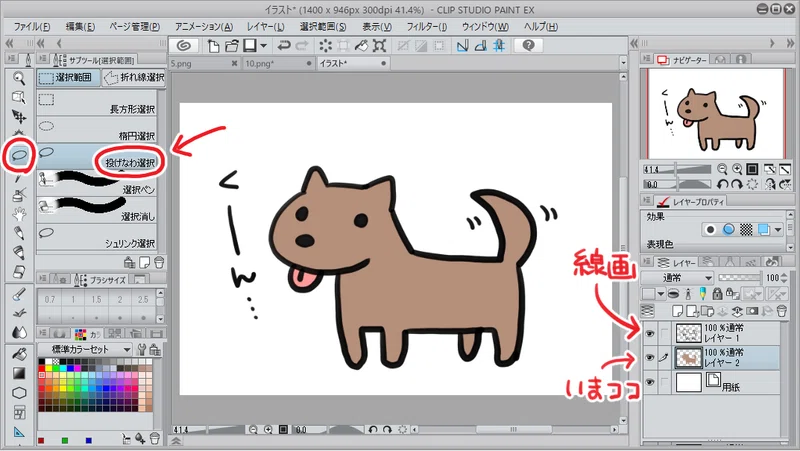Select the Brush tool in toolbar
800x451 pixels.
click(x=19, y=294)
